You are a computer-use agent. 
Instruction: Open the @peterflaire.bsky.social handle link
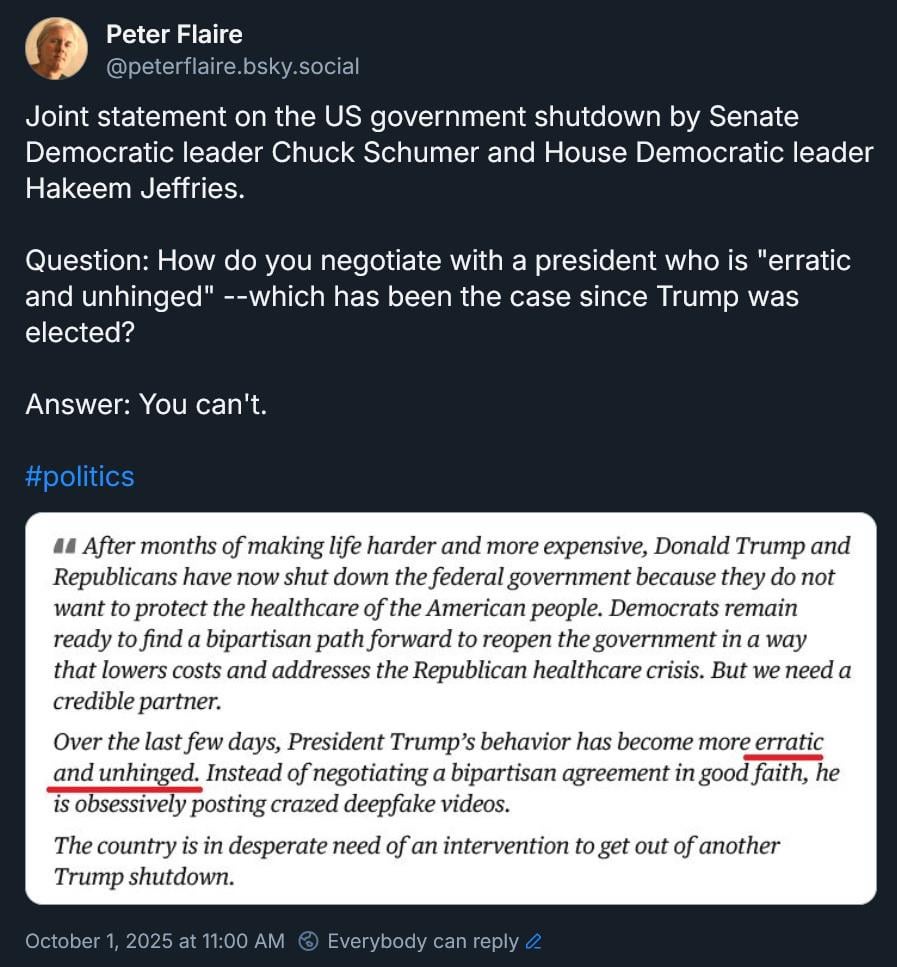pos(232,67)
